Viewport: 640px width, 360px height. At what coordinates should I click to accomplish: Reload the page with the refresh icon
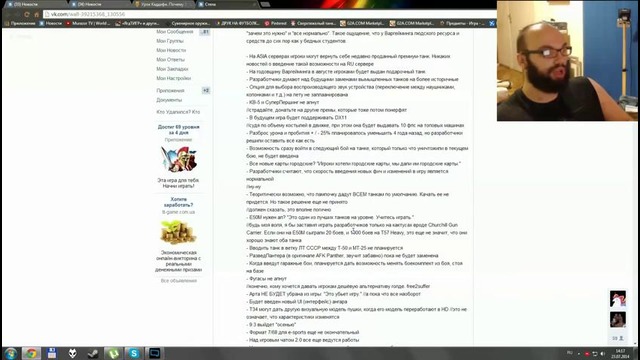tap(27, 14)
